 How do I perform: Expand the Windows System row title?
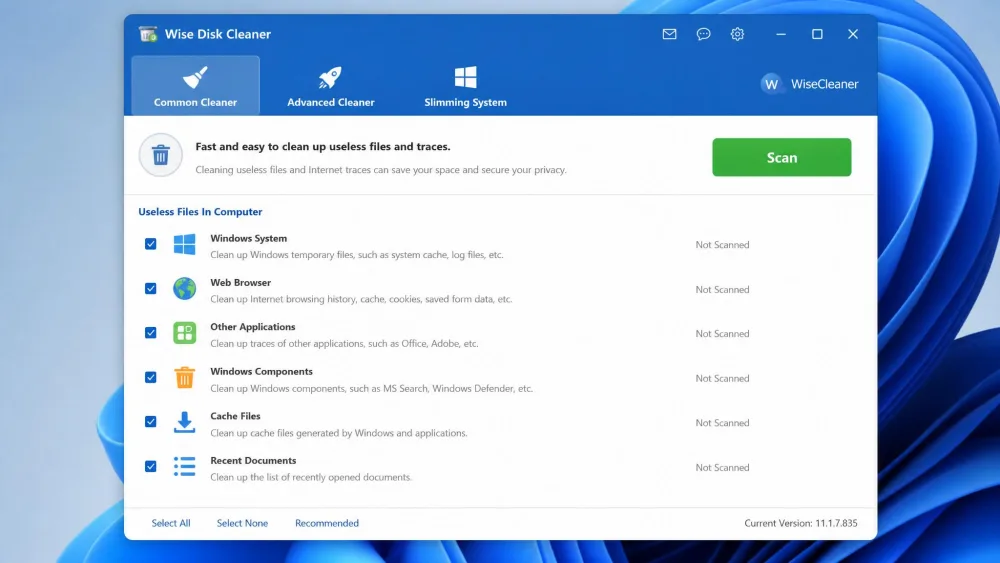pyautogui.click(x=249, y=238)
